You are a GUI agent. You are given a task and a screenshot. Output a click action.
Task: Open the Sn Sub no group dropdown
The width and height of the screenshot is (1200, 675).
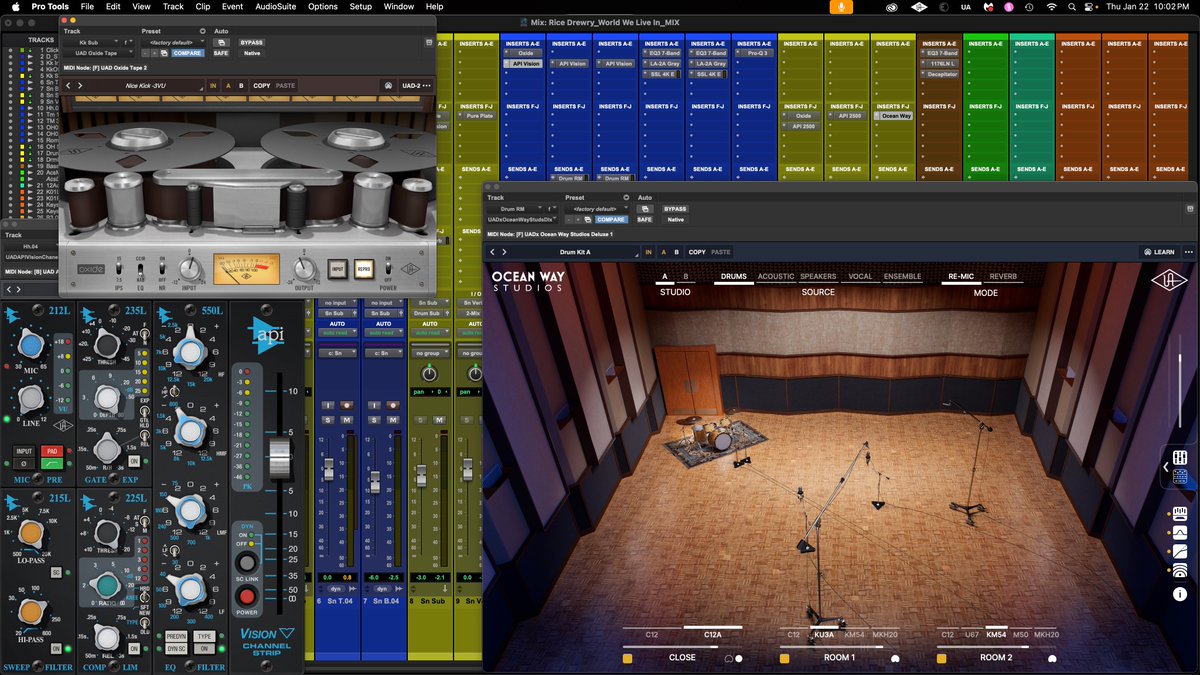pos(429,352)
